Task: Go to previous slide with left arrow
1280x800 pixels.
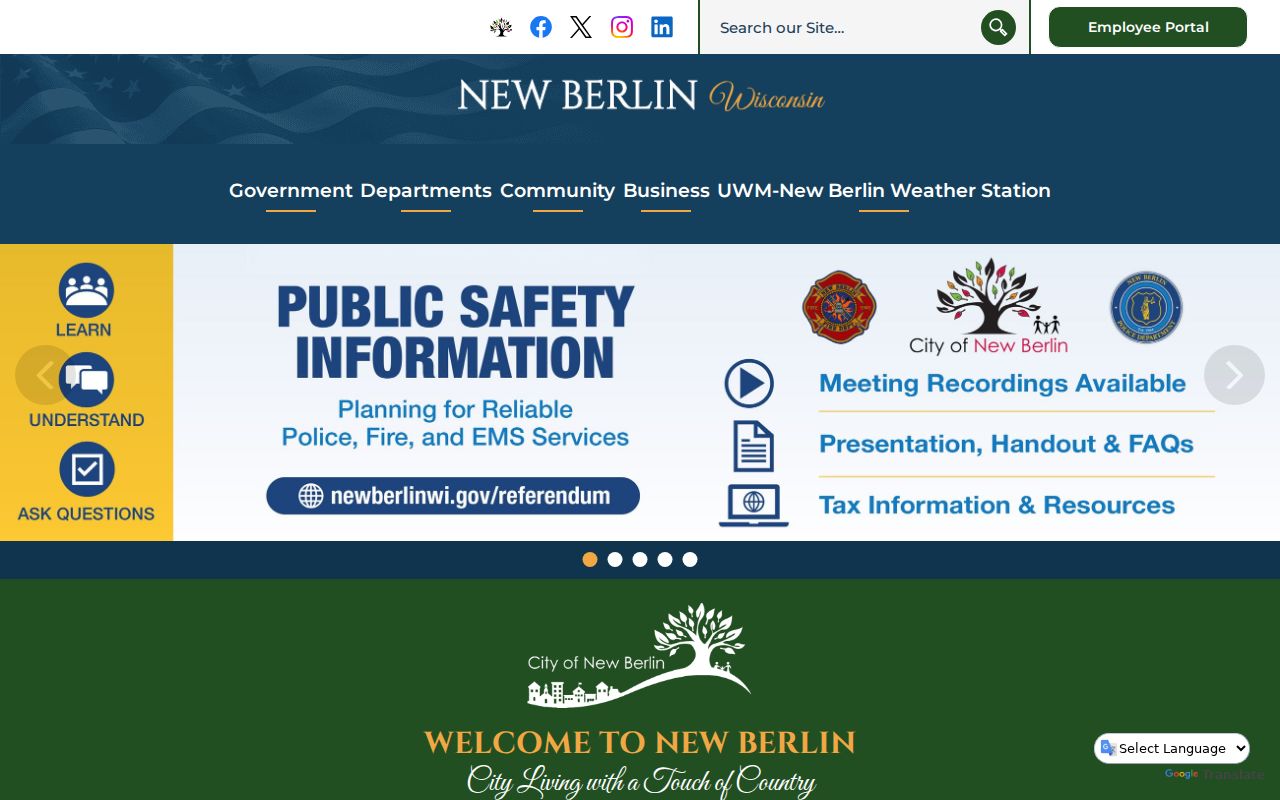Action: 45,375
